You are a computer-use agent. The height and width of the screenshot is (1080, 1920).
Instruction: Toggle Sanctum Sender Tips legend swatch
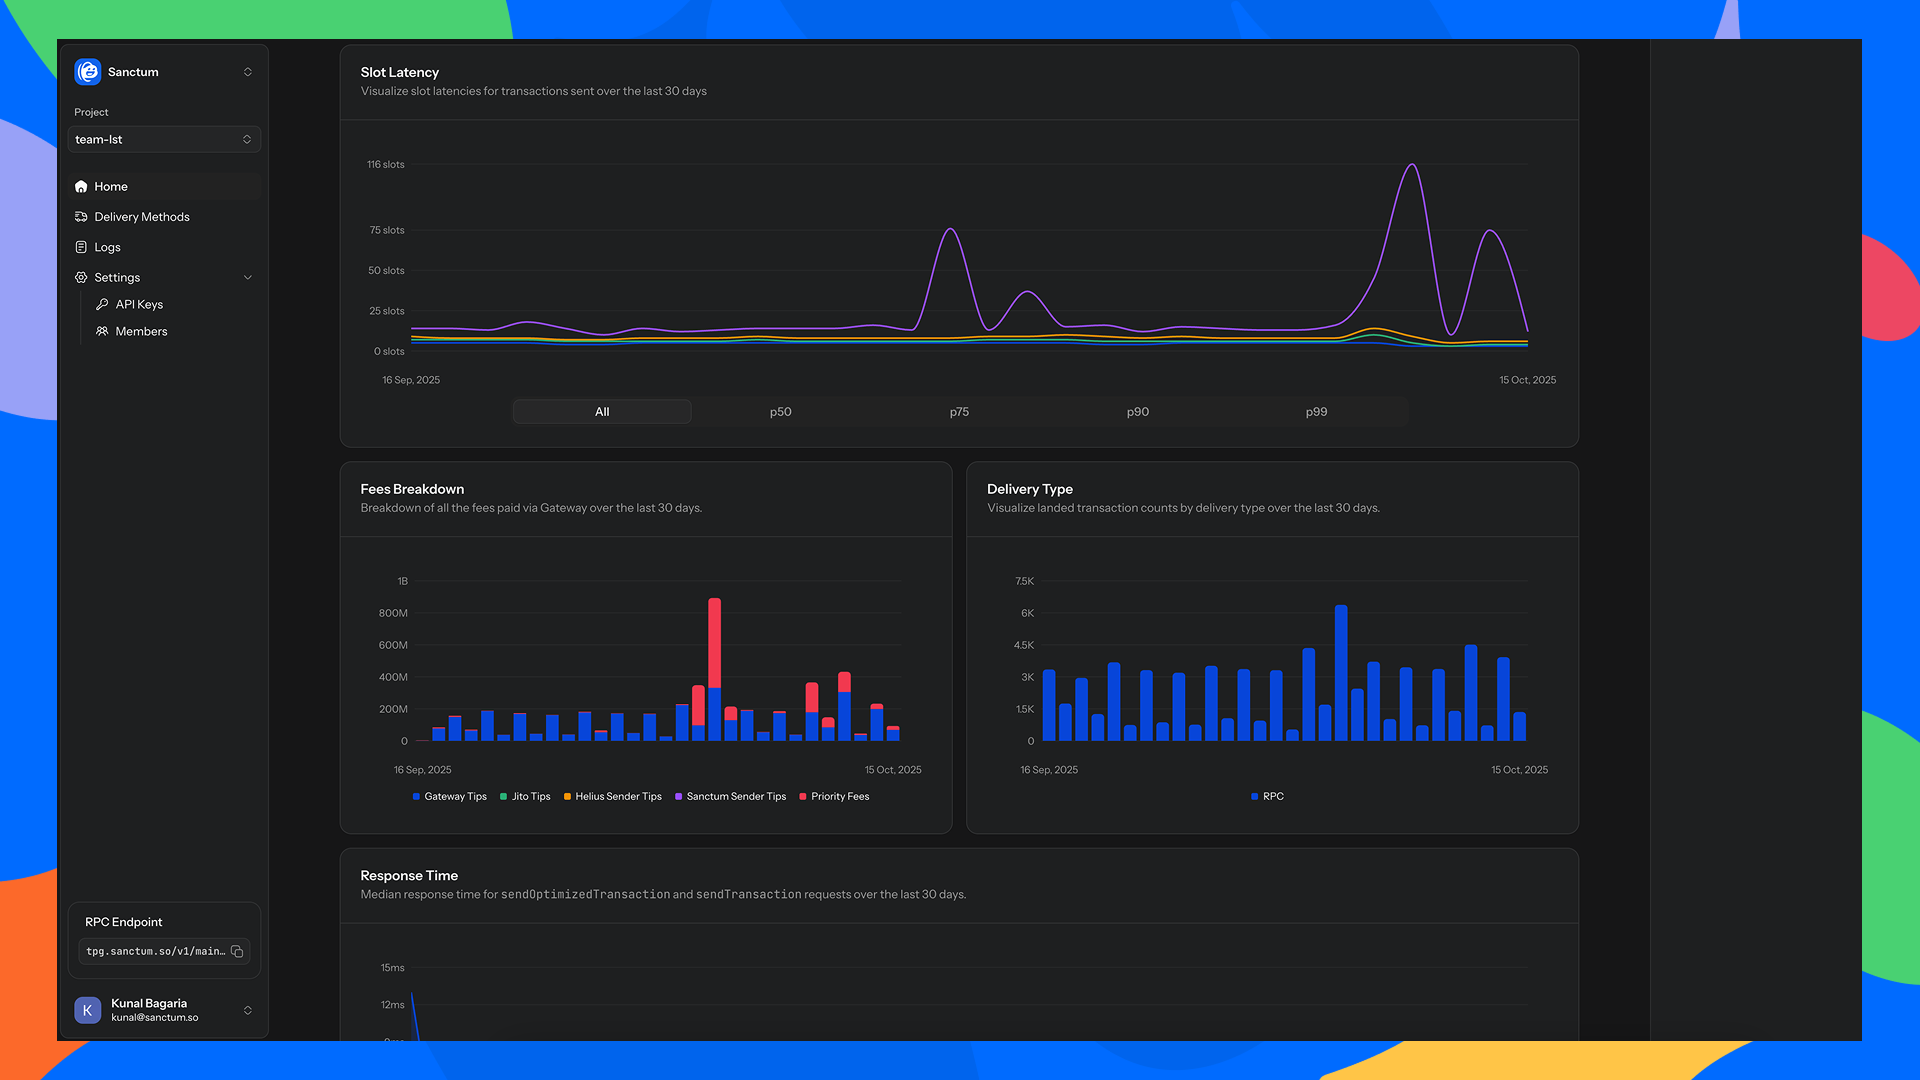679,797
